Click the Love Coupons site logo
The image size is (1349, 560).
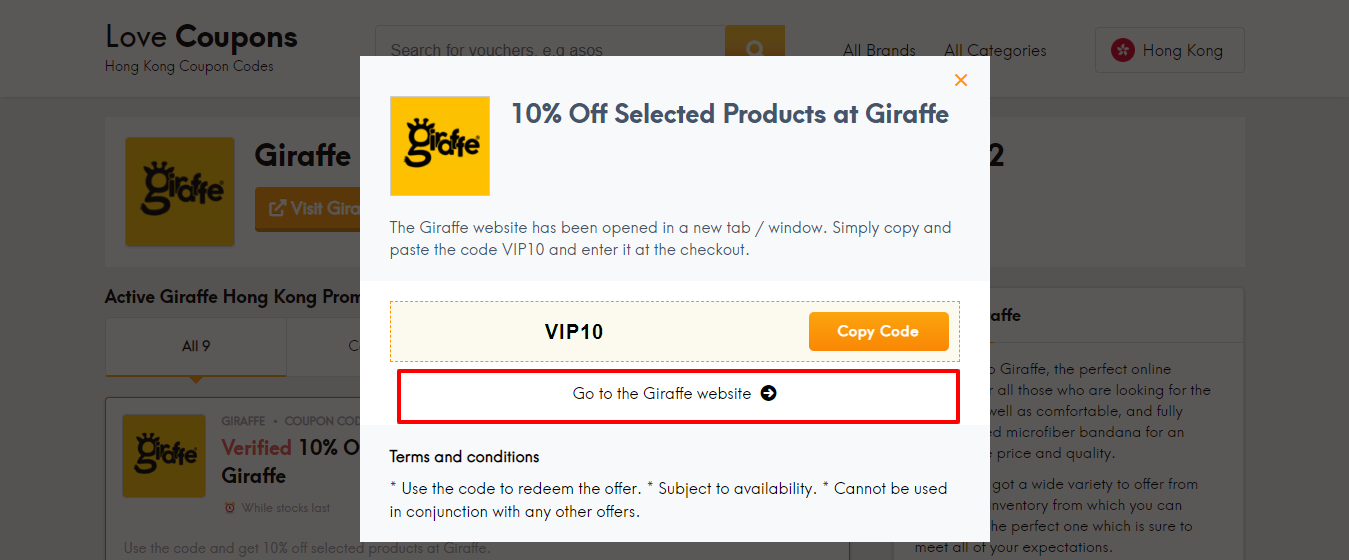coord(201,47)
